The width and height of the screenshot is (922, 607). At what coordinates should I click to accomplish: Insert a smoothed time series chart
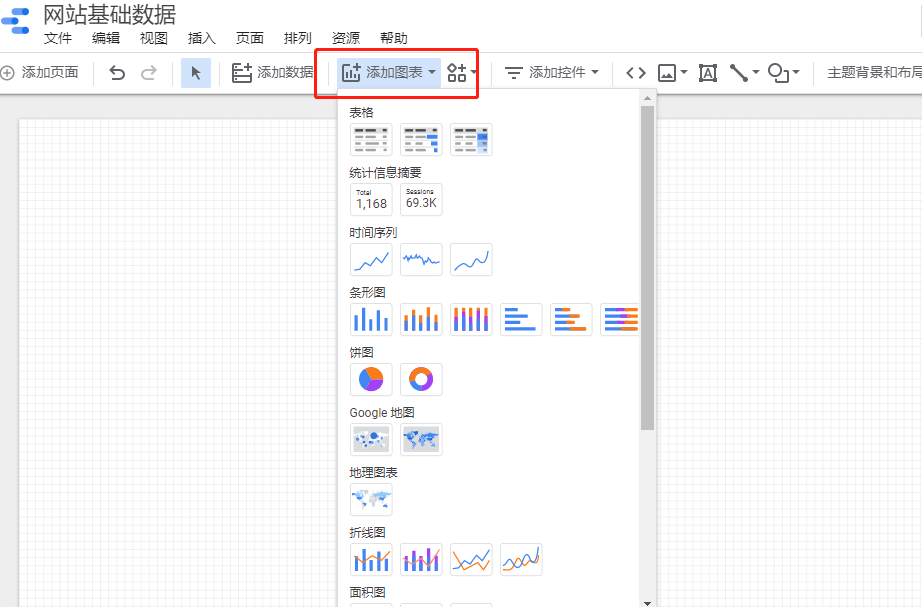[471, 259]
